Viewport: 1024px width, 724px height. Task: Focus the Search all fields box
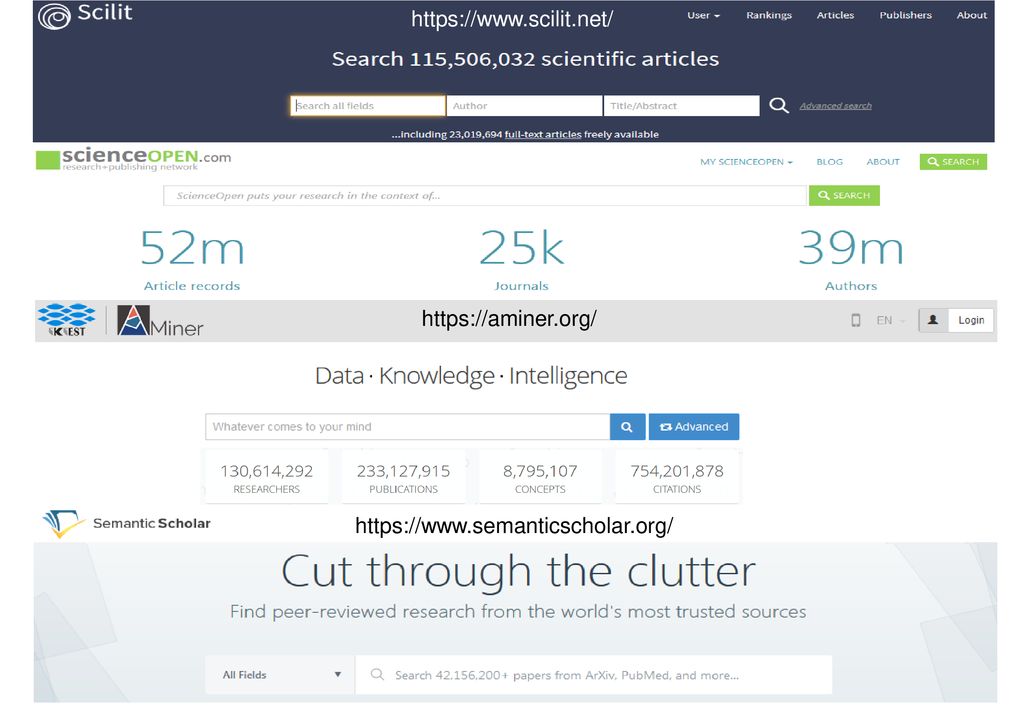click(x=368, y=106)
